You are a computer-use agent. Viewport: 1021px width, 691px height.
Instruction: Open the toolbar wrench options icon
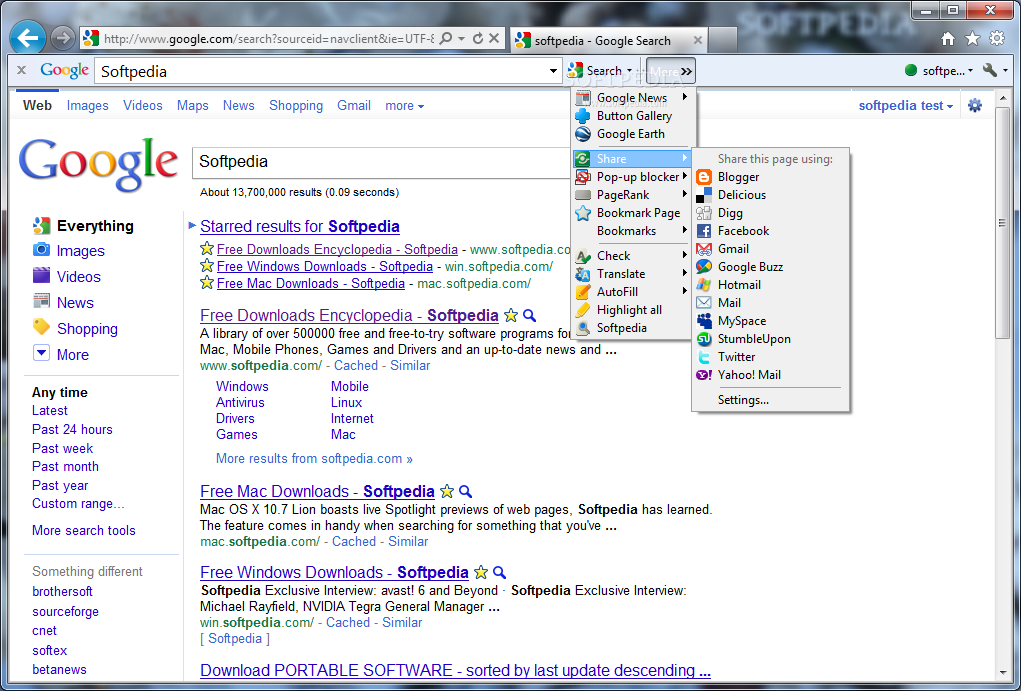tap(990, 70)
